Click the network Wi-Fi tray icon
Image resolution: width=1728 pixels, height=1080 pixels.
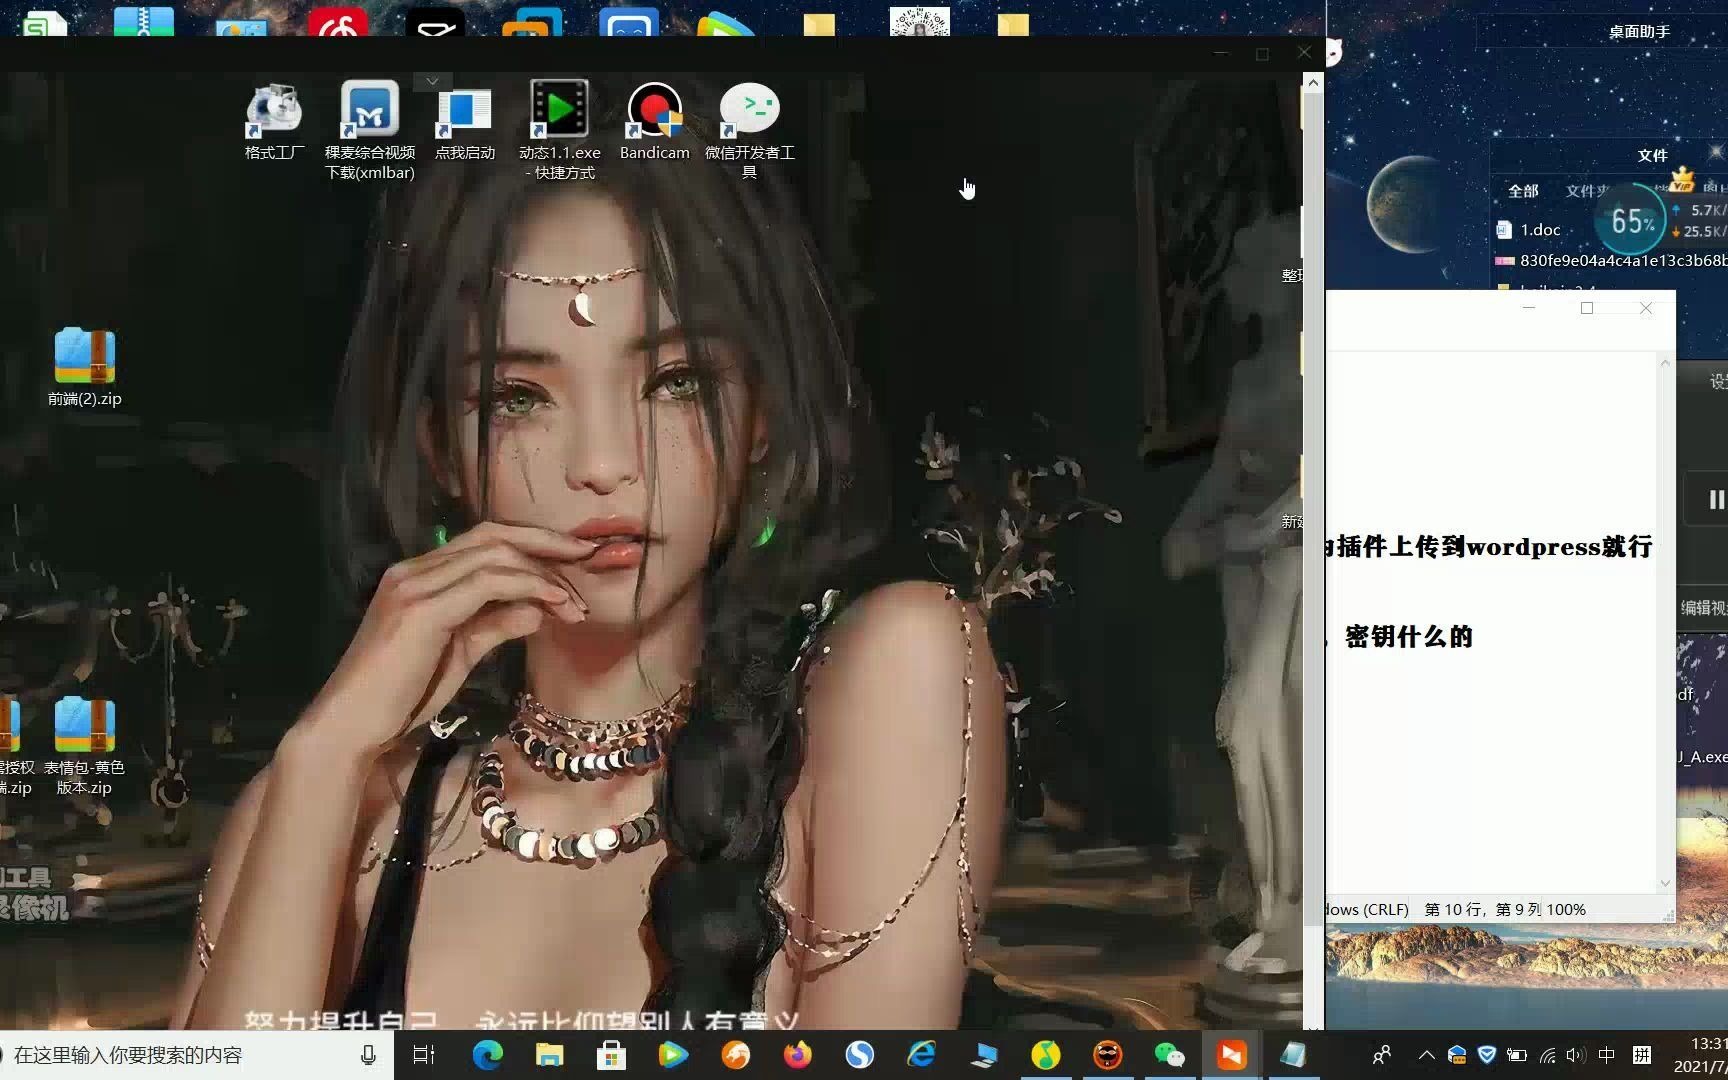1547,1055
